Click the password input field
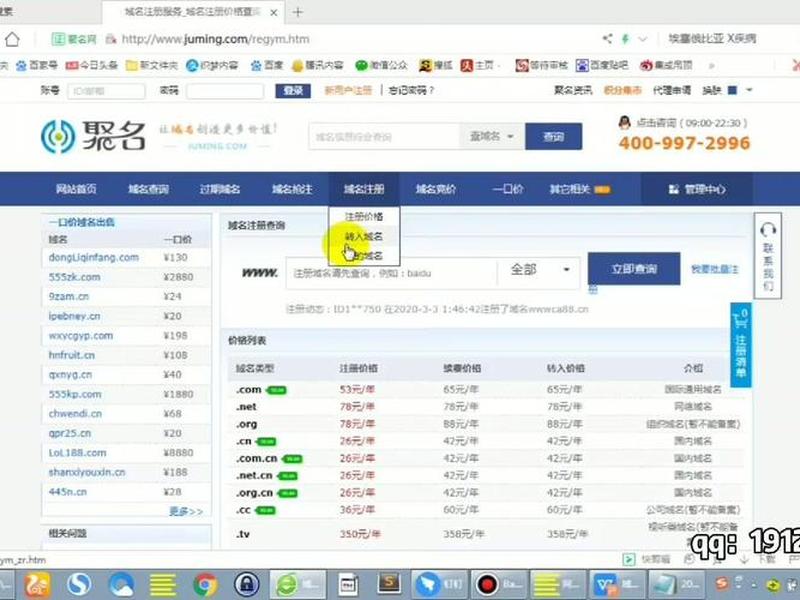The height and width of the screenshot is (600, 800). point(225,91)
